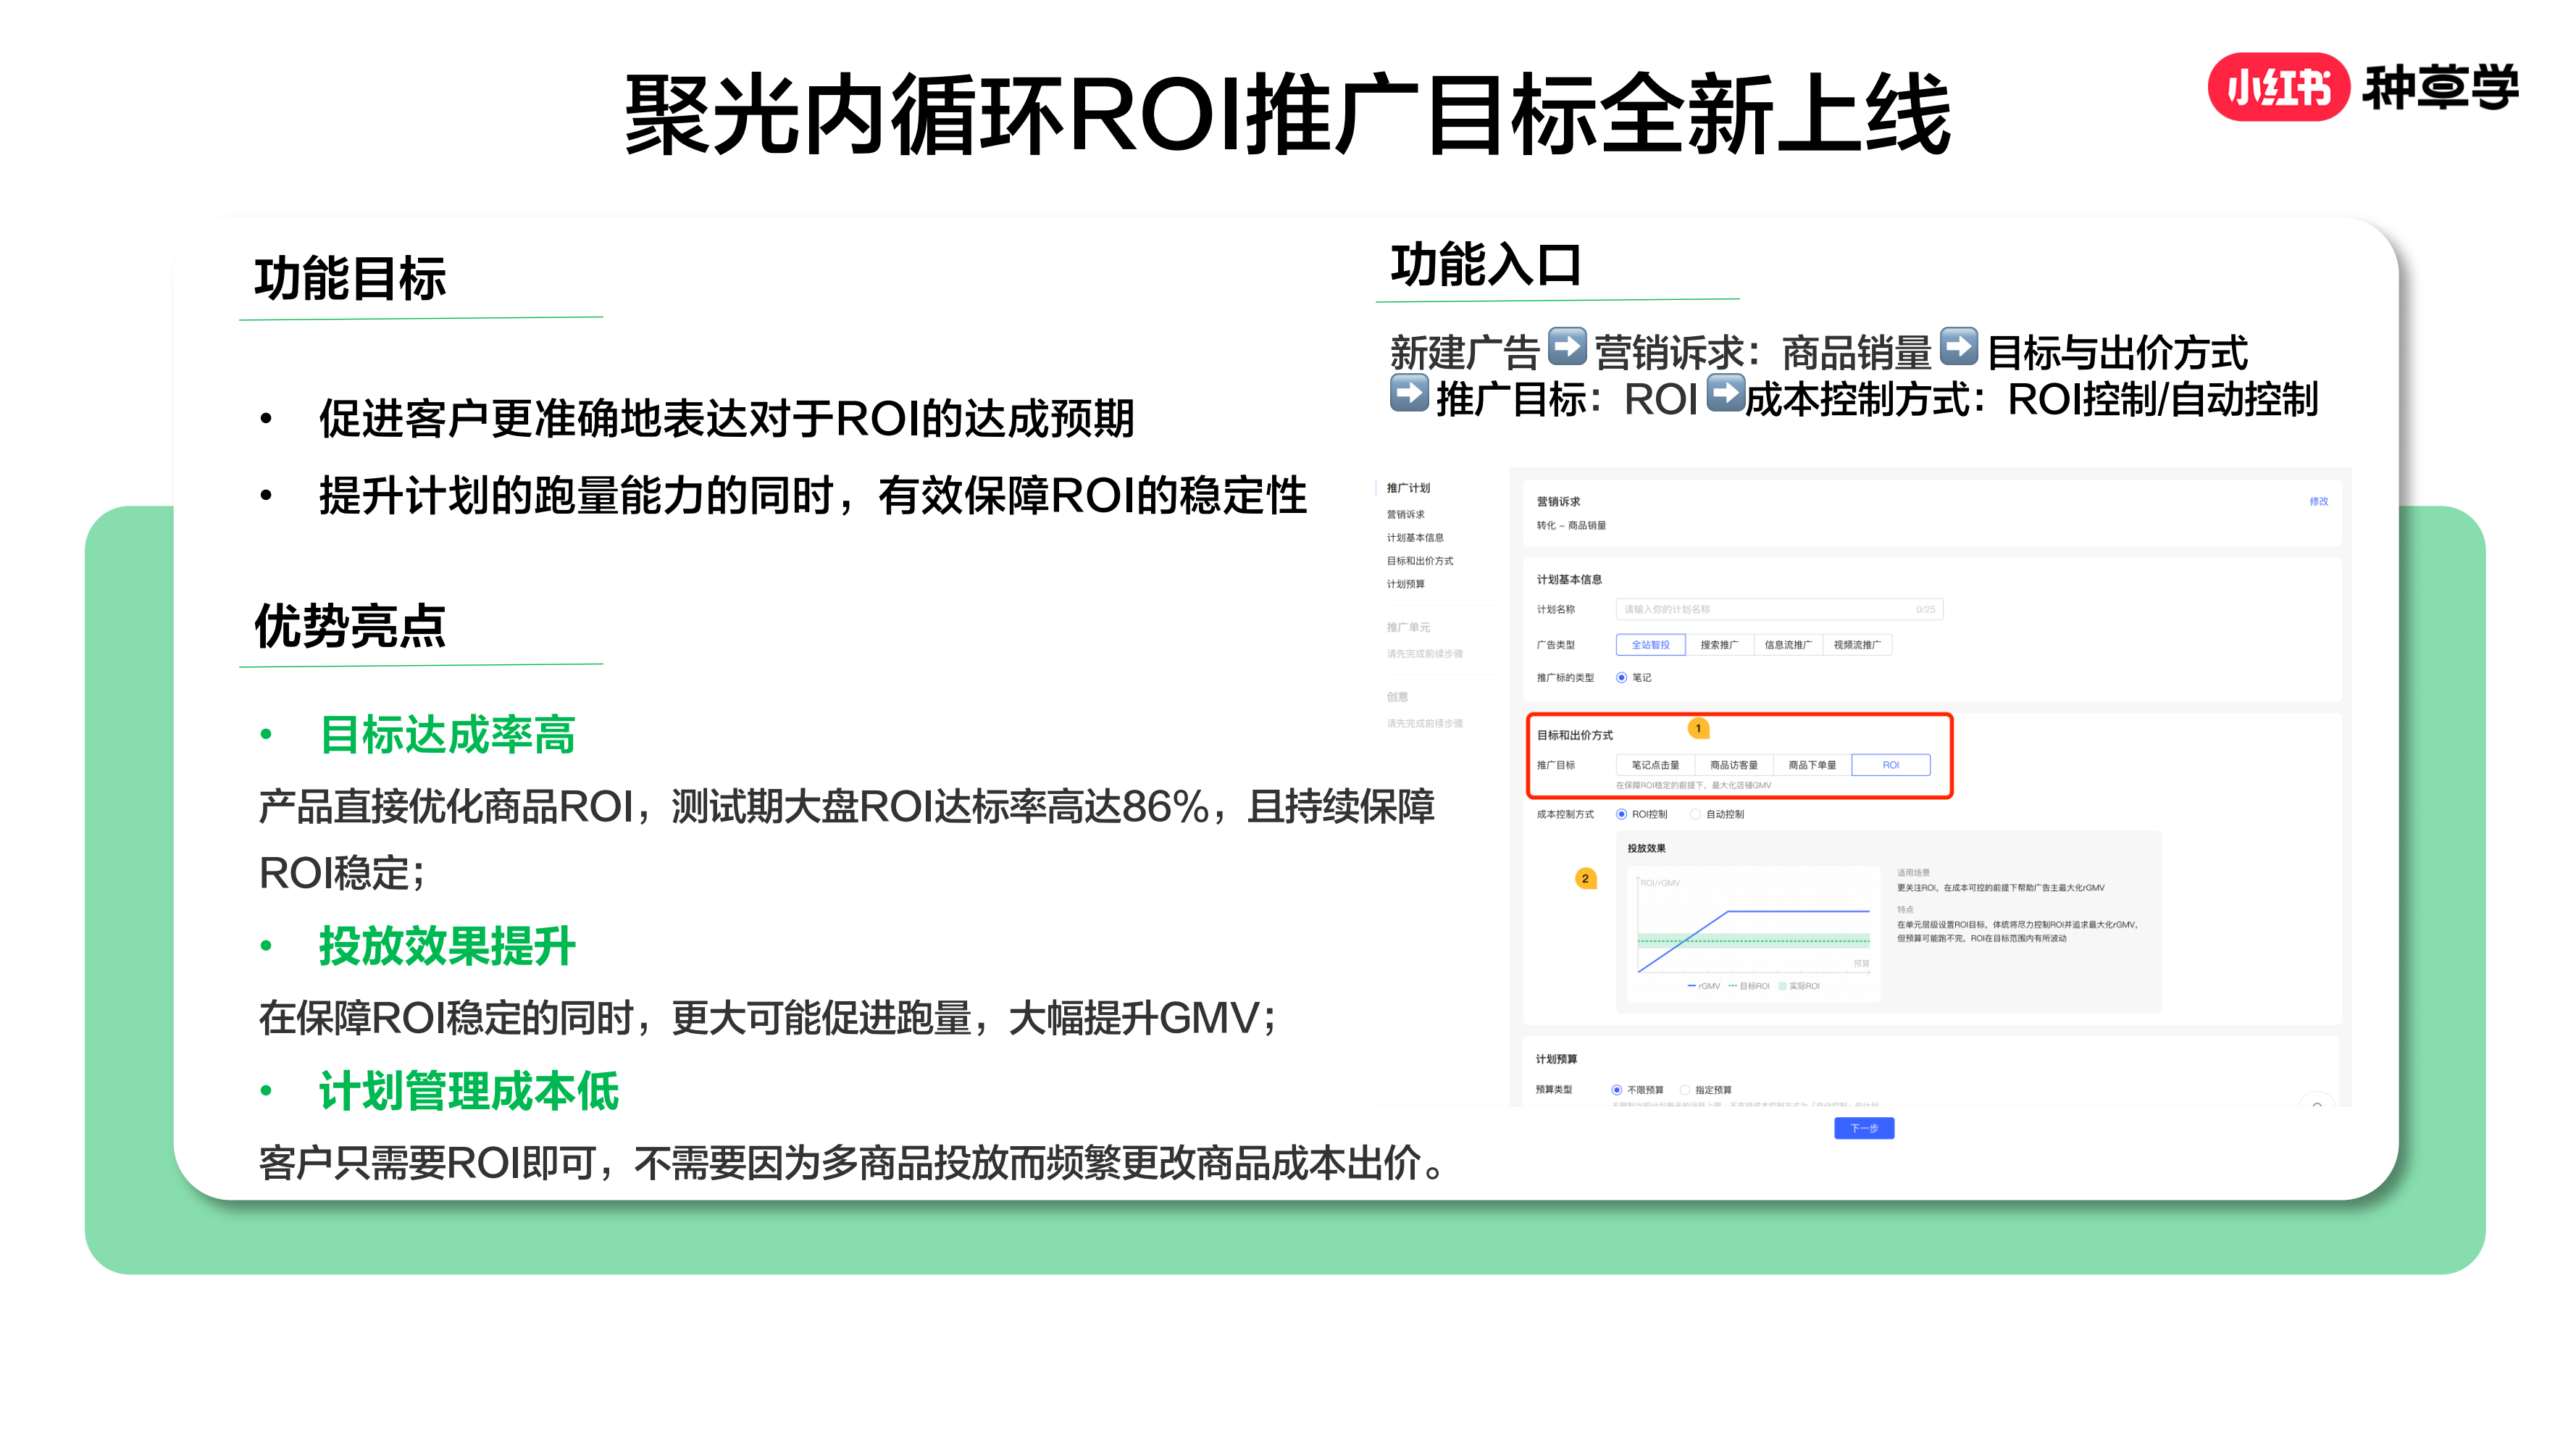
Task: Jump to 营销诉求 in the side navigation
Action: pyautogui.click(x=1405, y=514)
